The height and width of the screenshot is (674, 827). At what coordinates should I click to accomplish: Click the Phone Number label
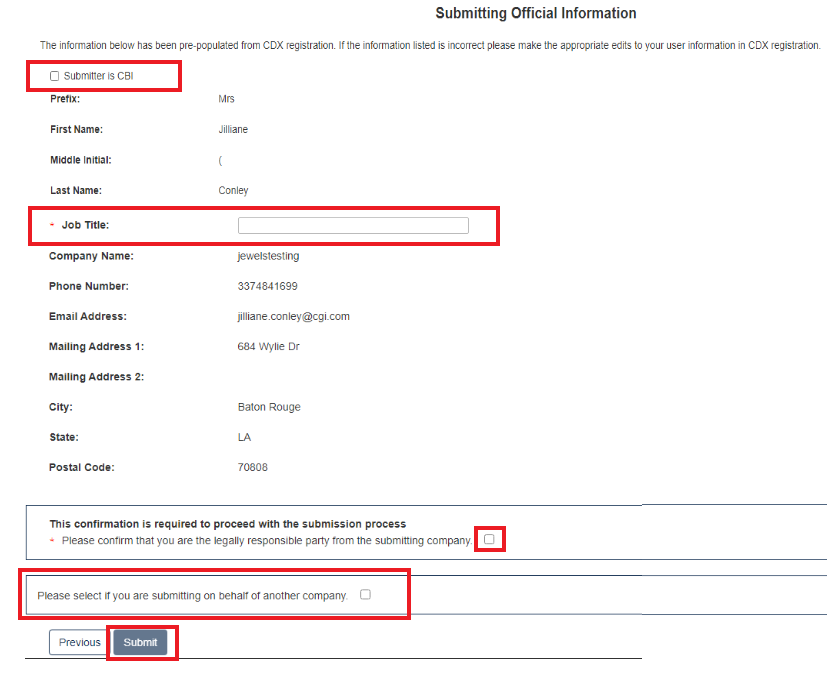click(89, 286)
